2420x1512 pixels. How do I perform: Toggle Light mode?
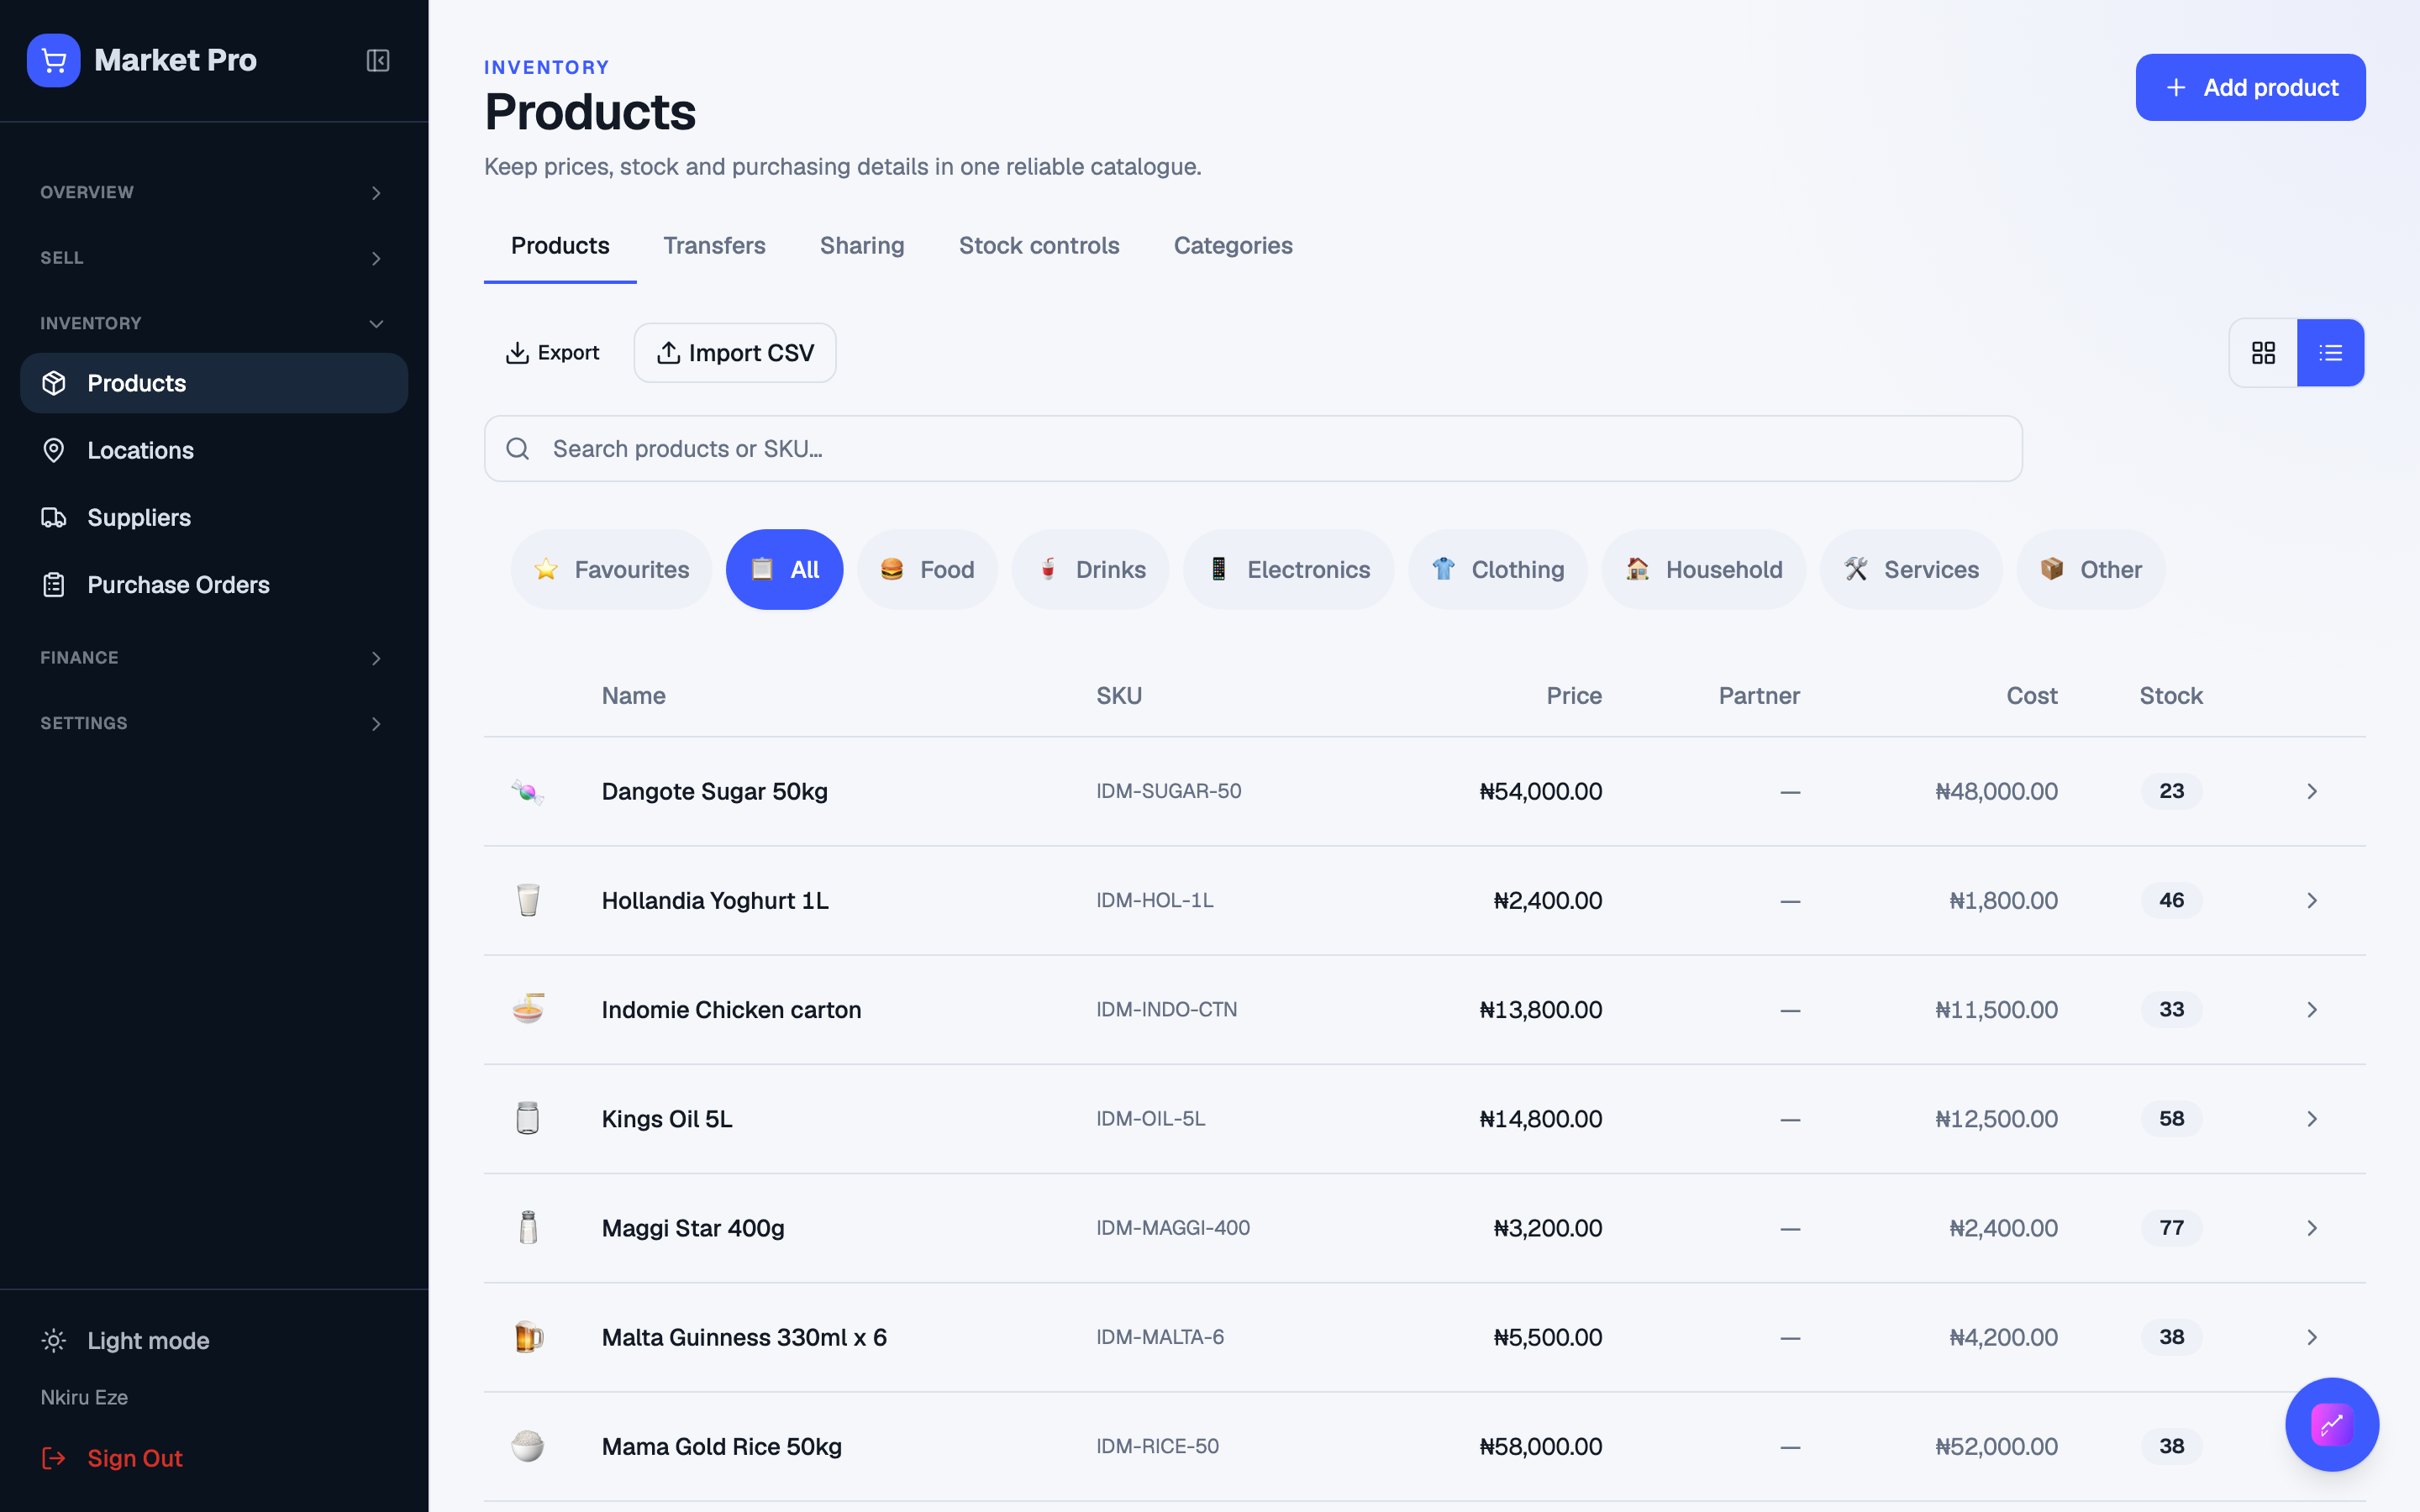click(125, 1341)
